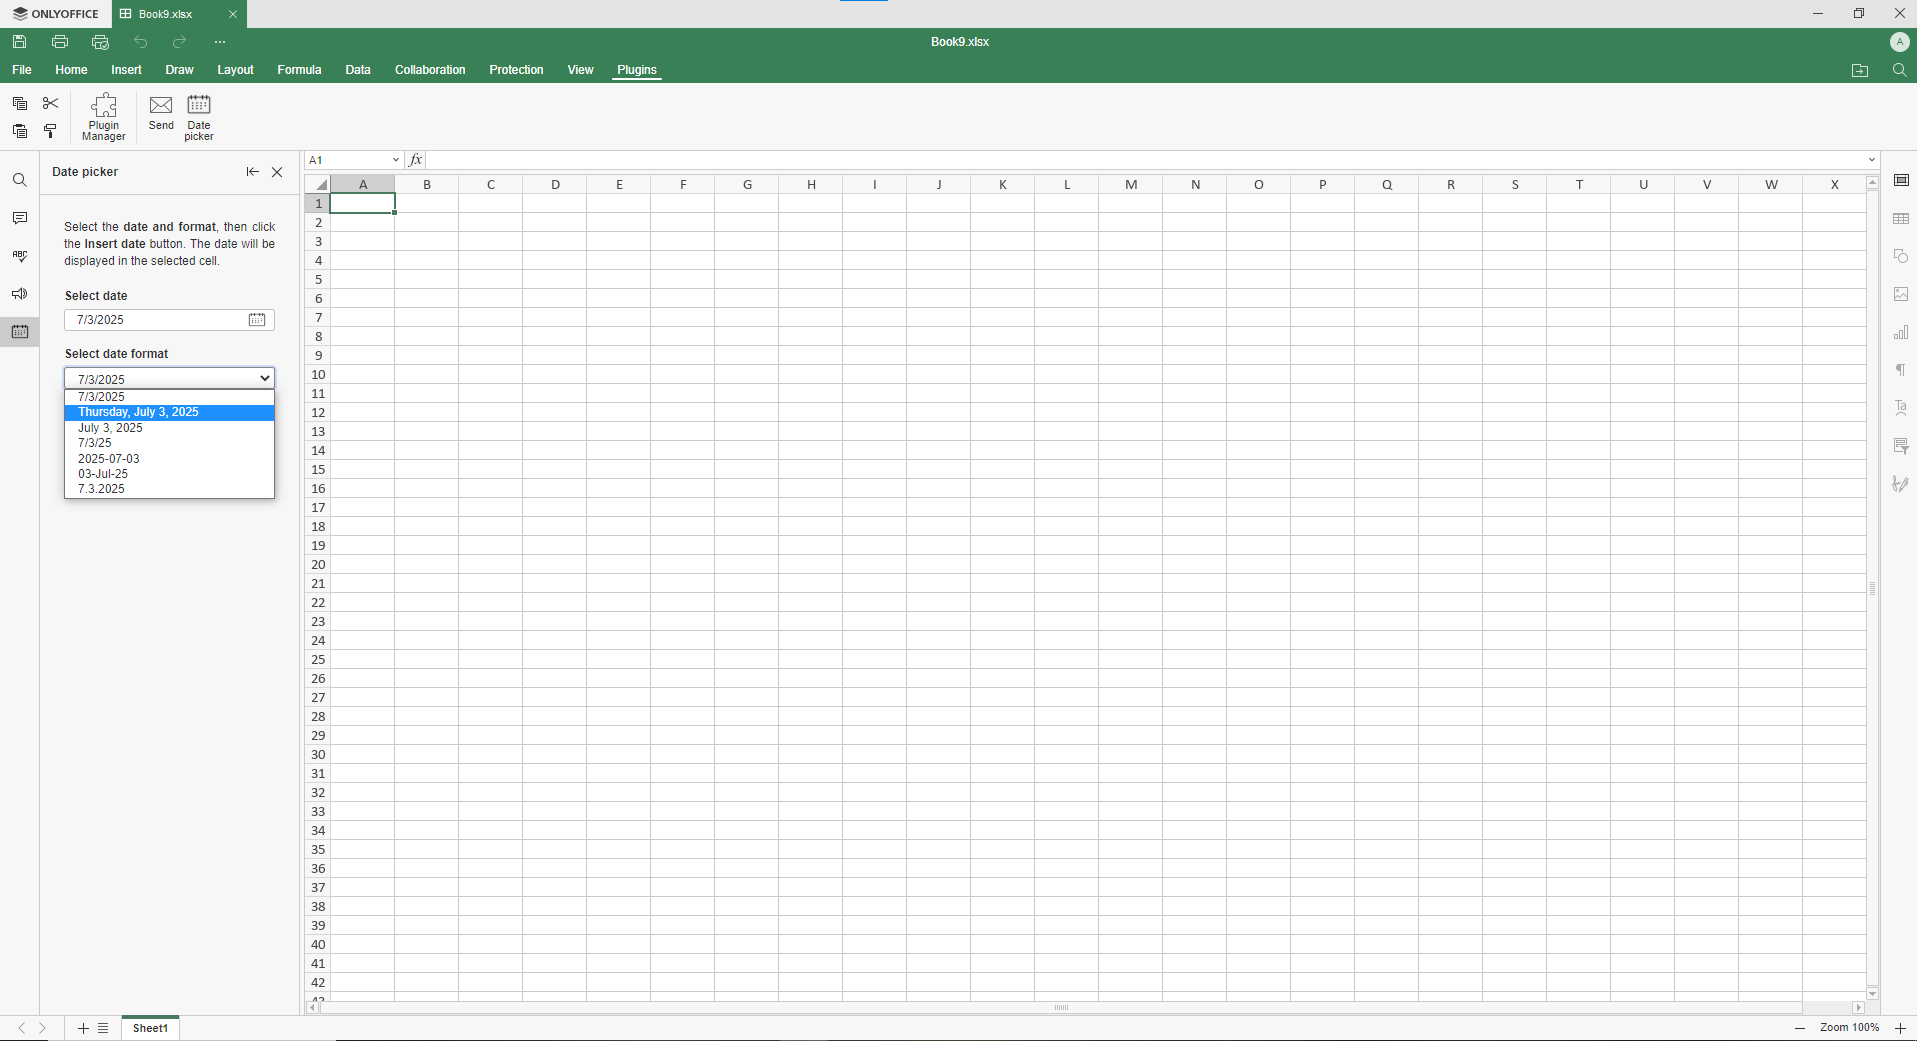Open the Plugin Manager
The height and width of the screenshot is (1041, 1917).
103,116
